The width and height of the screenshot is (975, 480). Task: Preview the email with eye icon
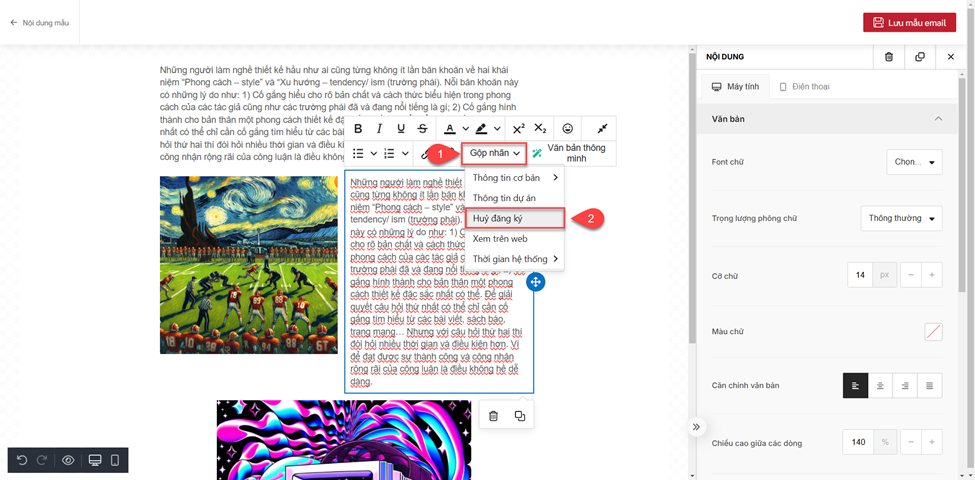tap(68, 460)
